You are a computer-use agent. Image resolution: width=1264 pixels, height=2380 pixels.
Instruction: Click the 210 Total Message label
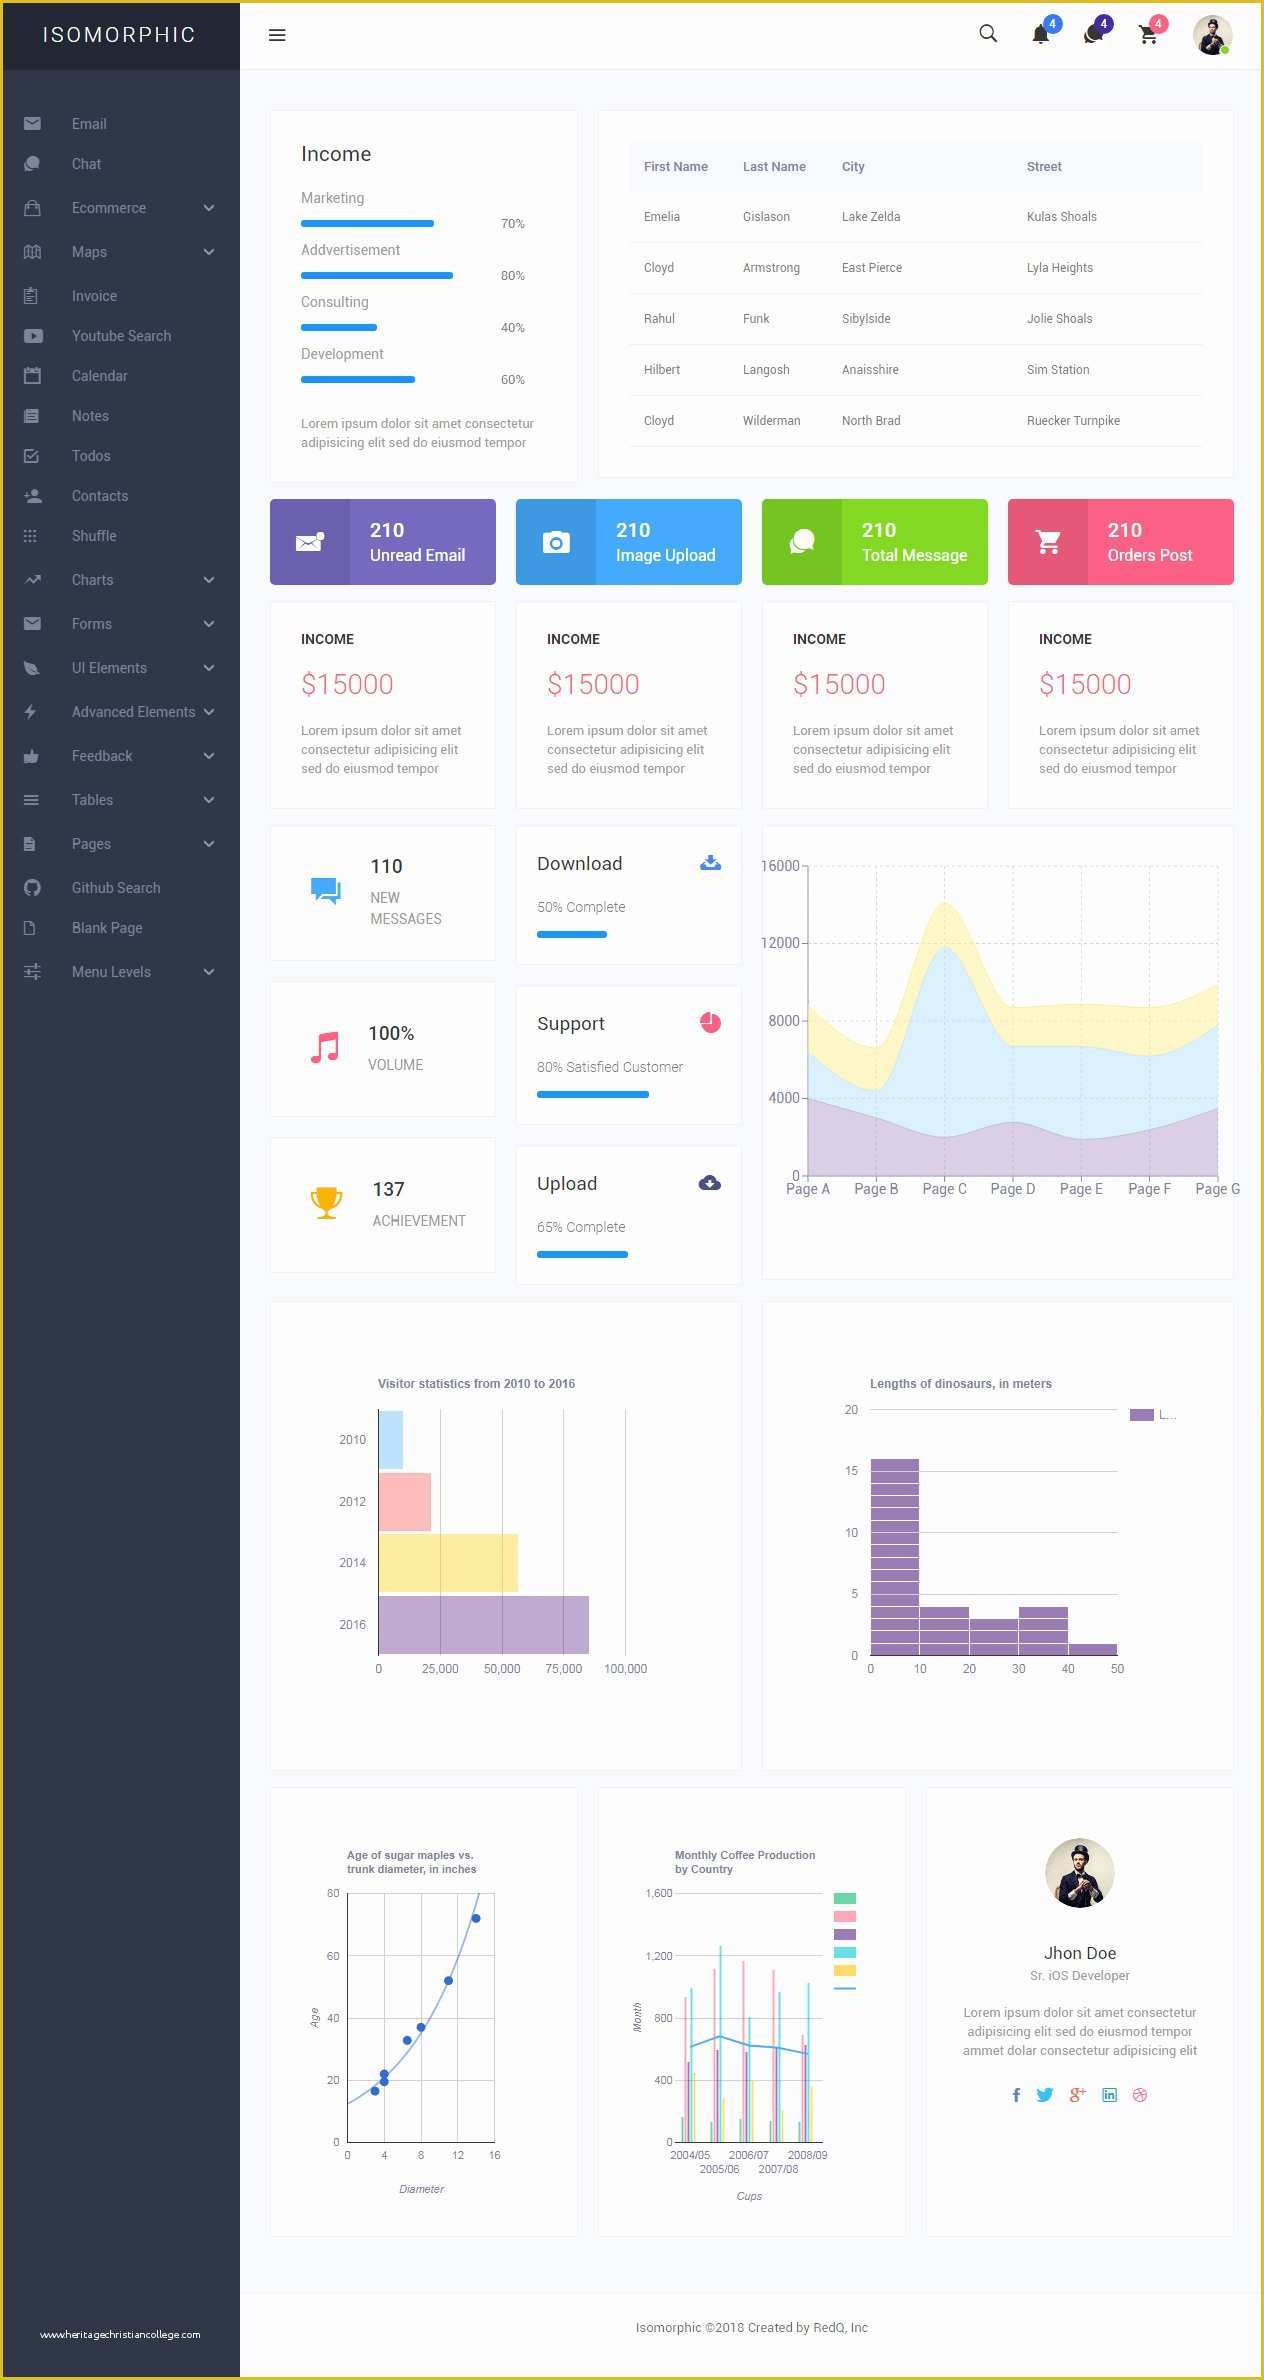tap(914, 542)
